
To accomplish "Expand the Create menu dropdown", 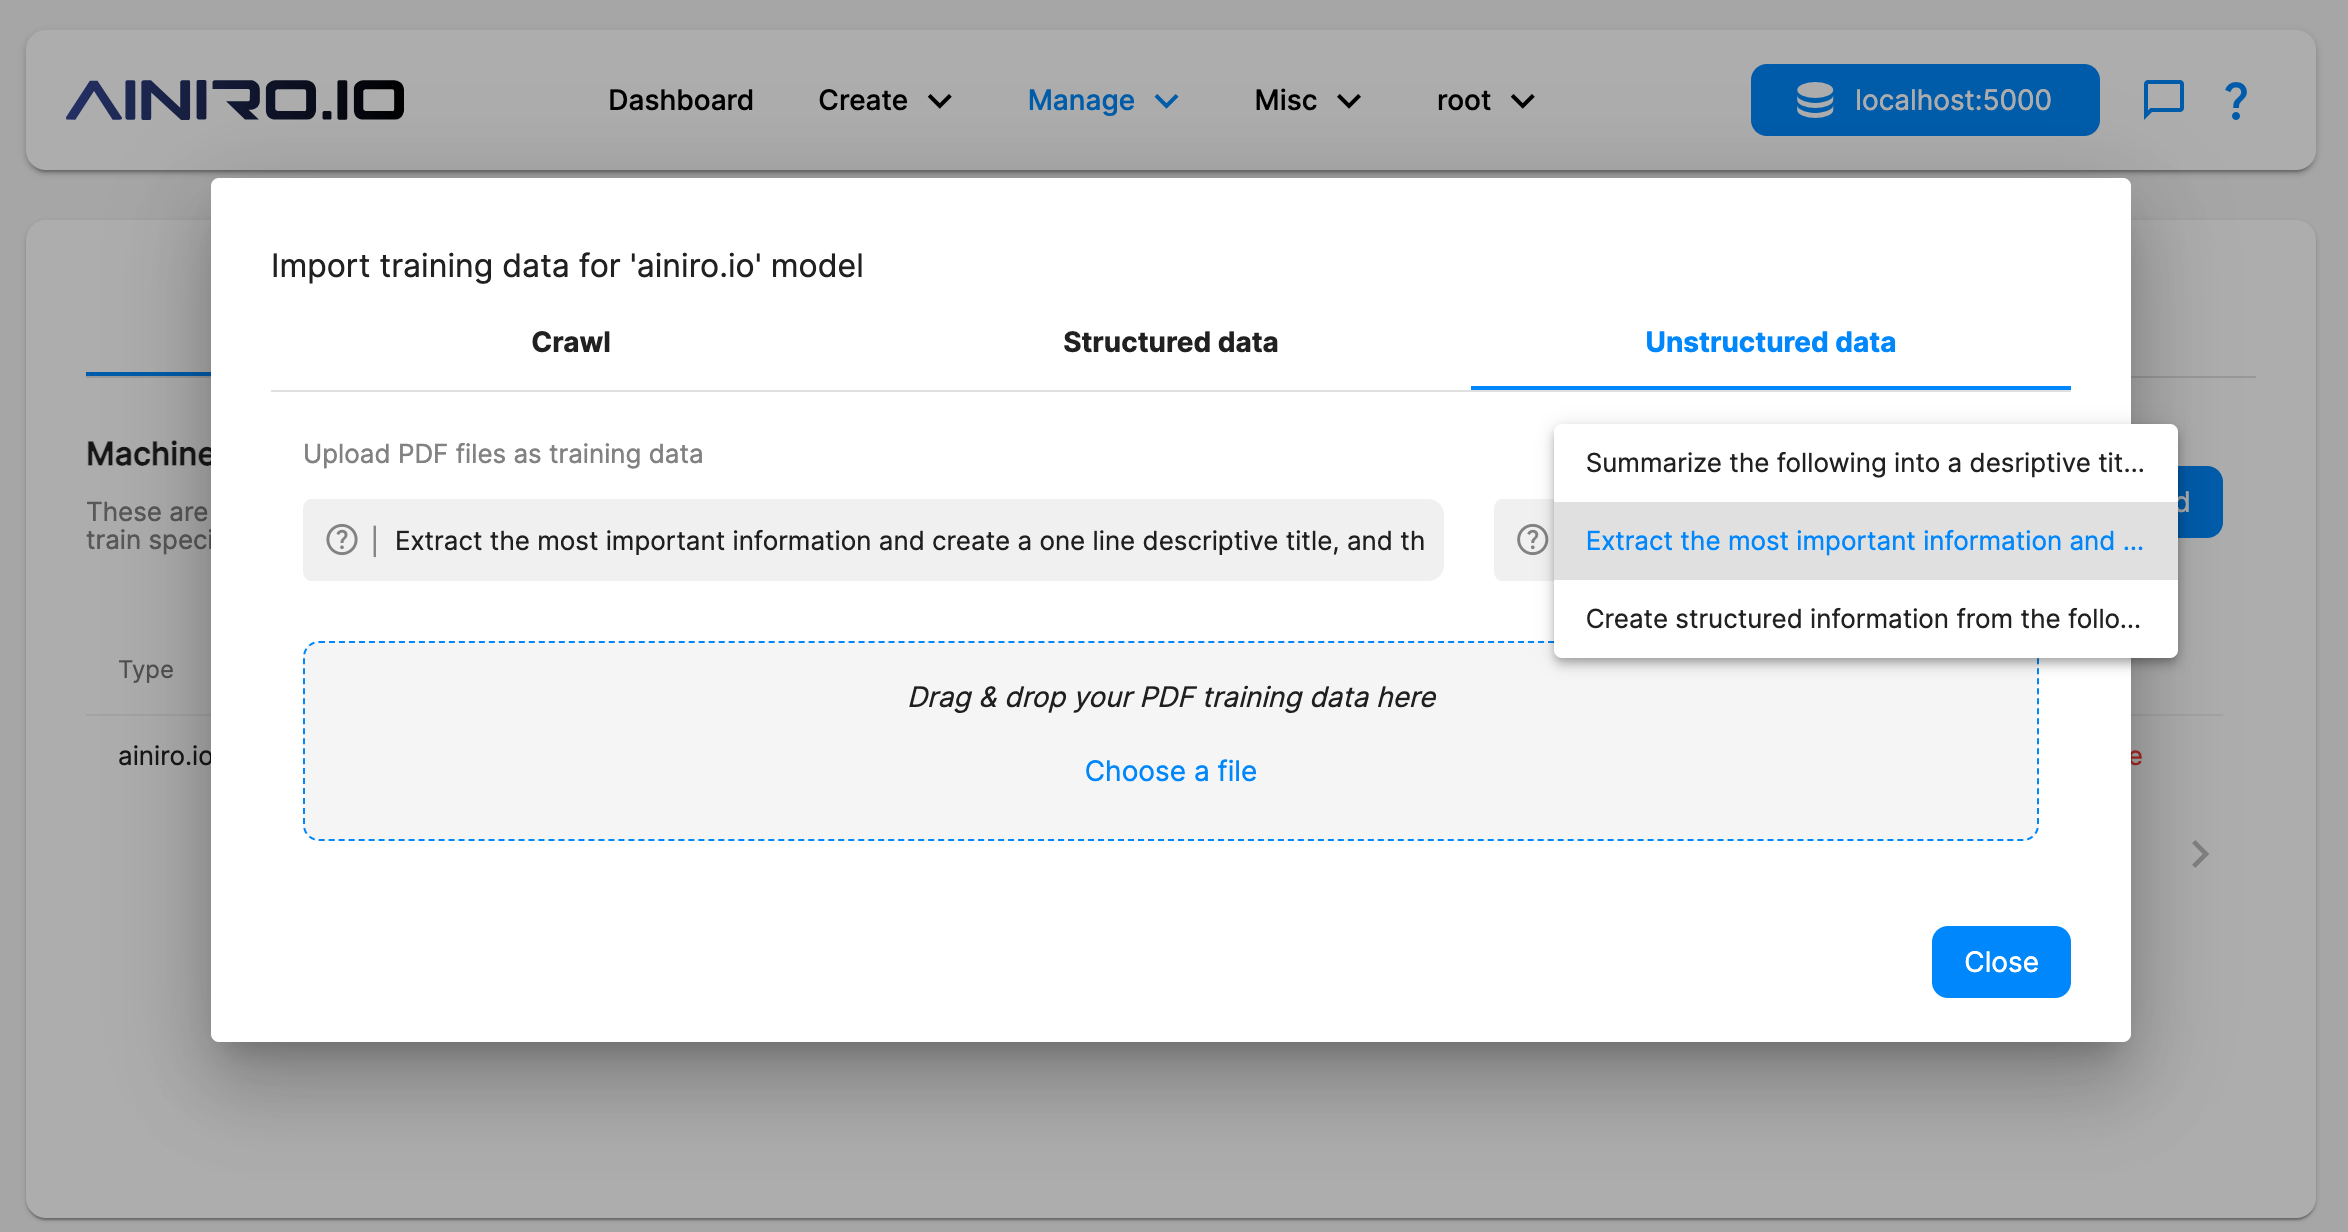I will tap(883, 100).
